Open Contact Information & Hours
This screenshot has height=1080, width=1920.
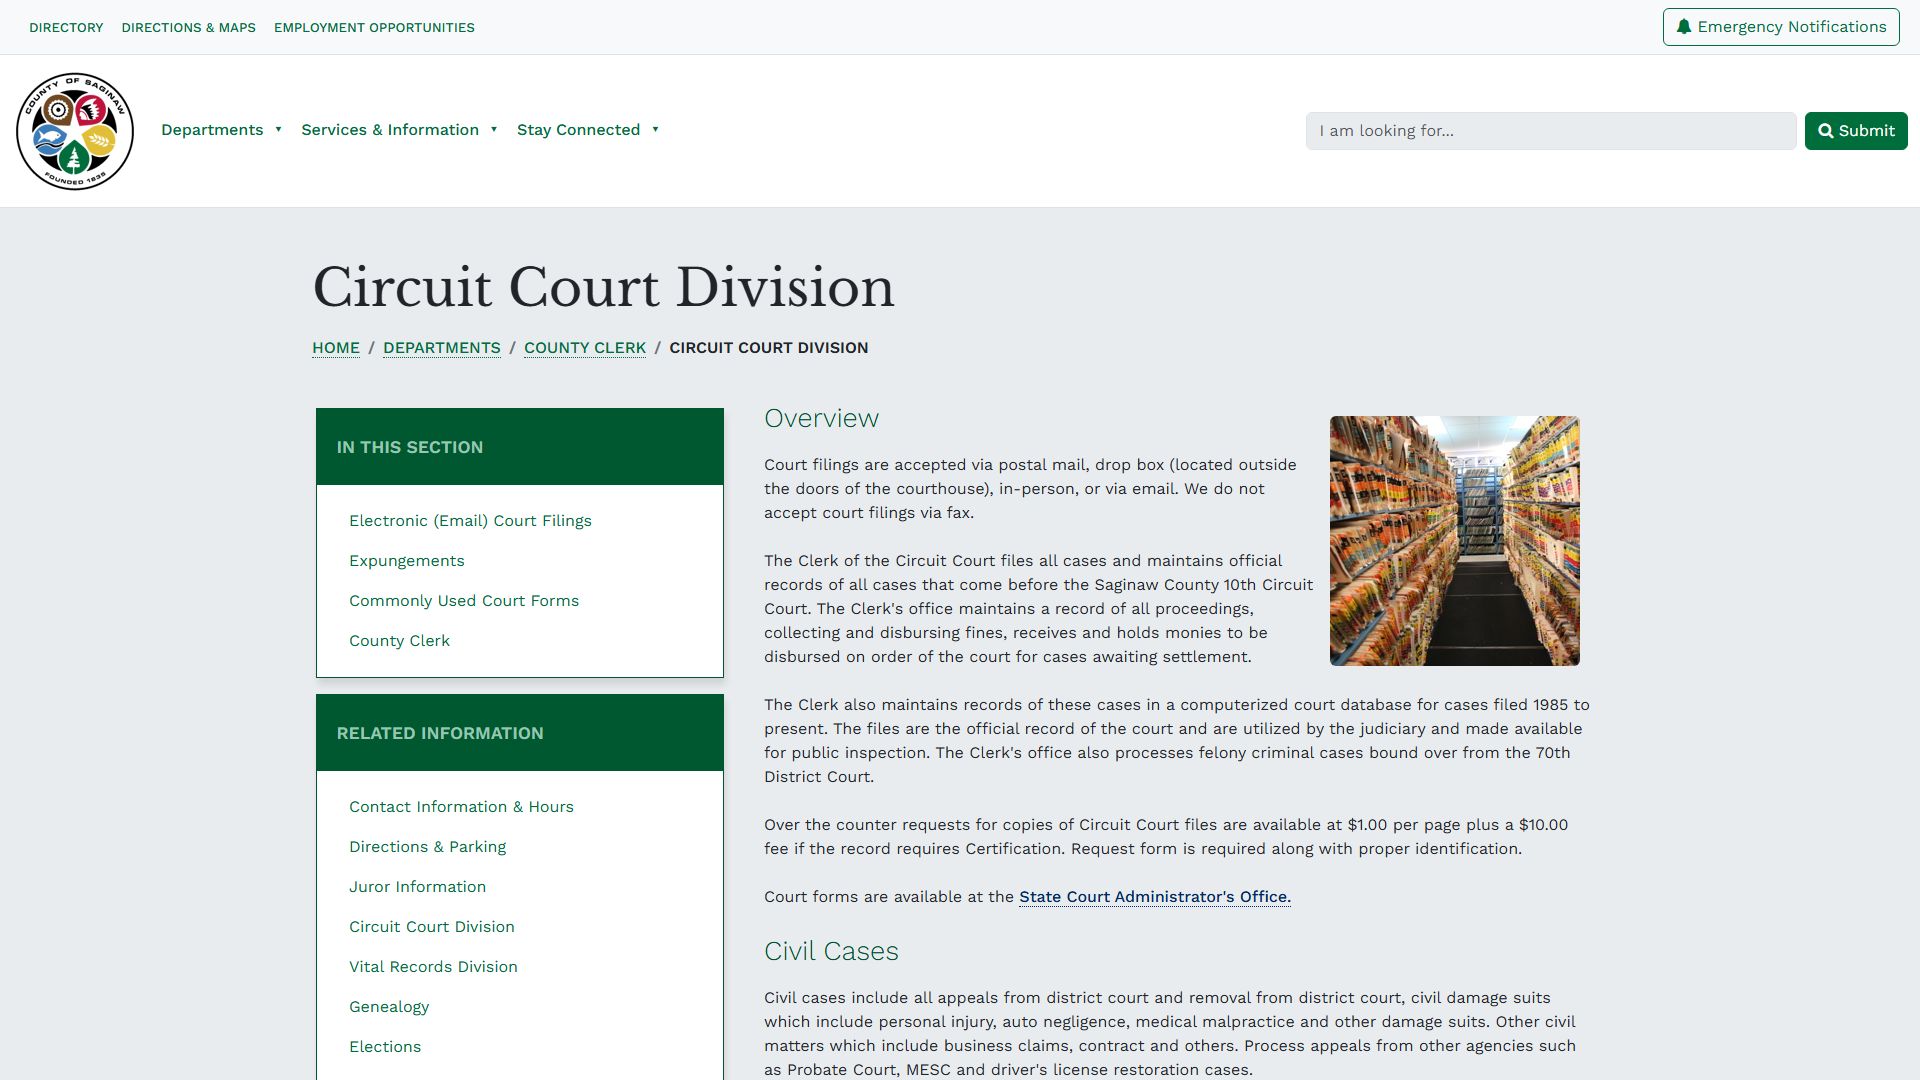click(461, 806)
